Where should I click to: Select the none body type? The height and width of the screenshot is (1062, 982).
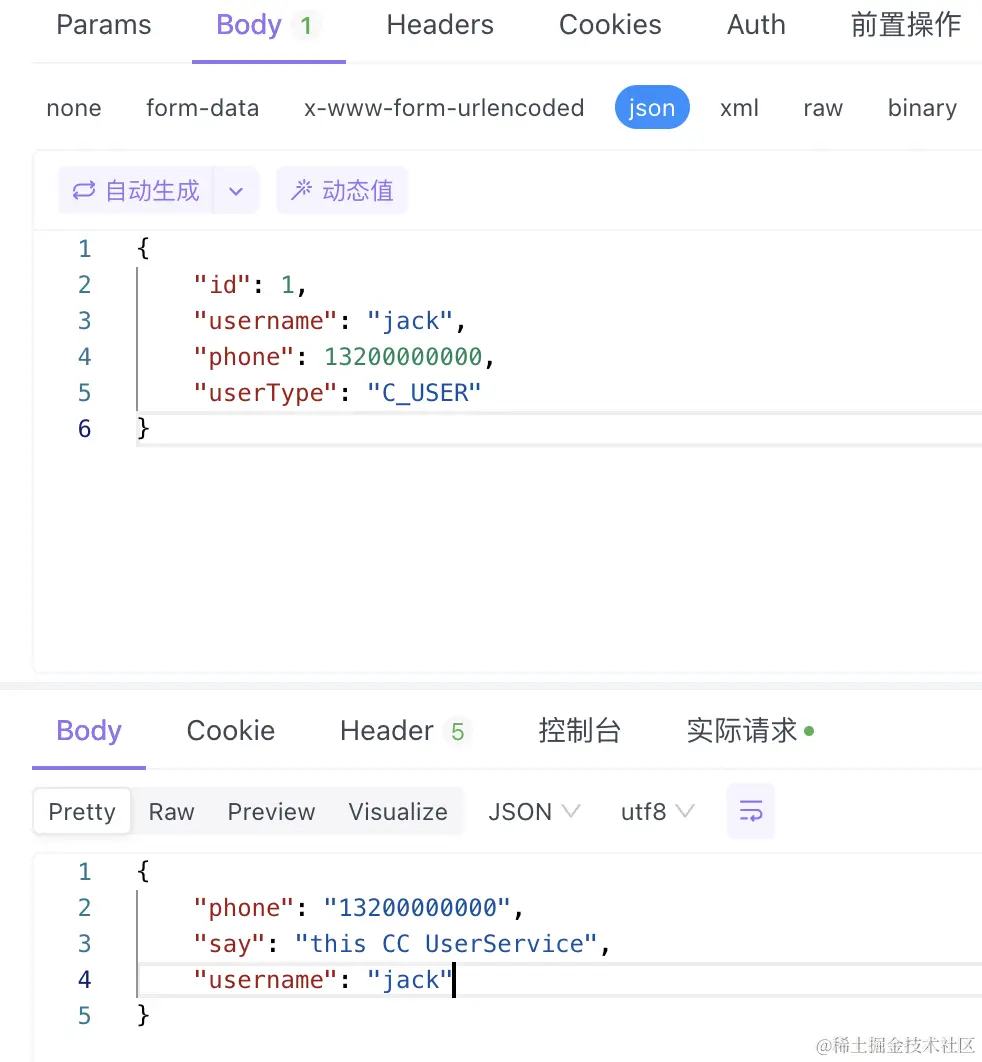click(74, 108)
